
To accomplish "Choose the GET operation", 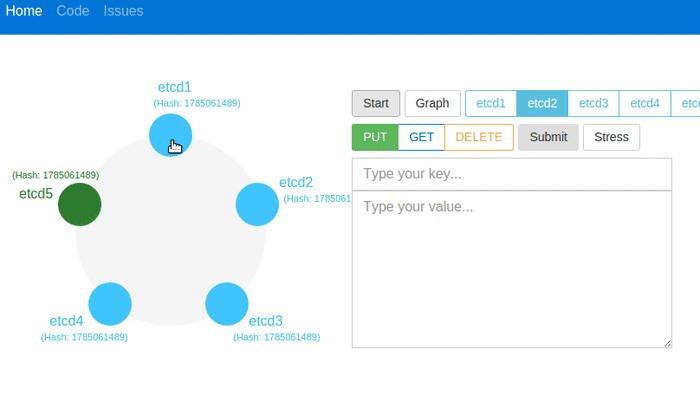I will point(421,137).
